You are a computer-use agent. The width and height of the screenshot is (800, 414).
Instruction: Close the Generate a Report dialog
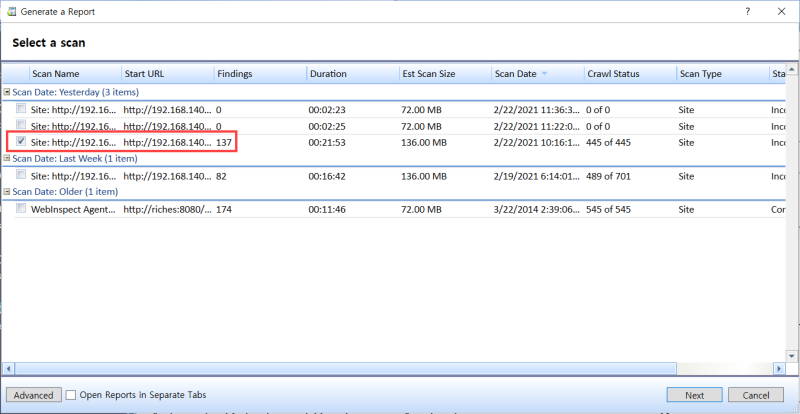coord(780,9)
